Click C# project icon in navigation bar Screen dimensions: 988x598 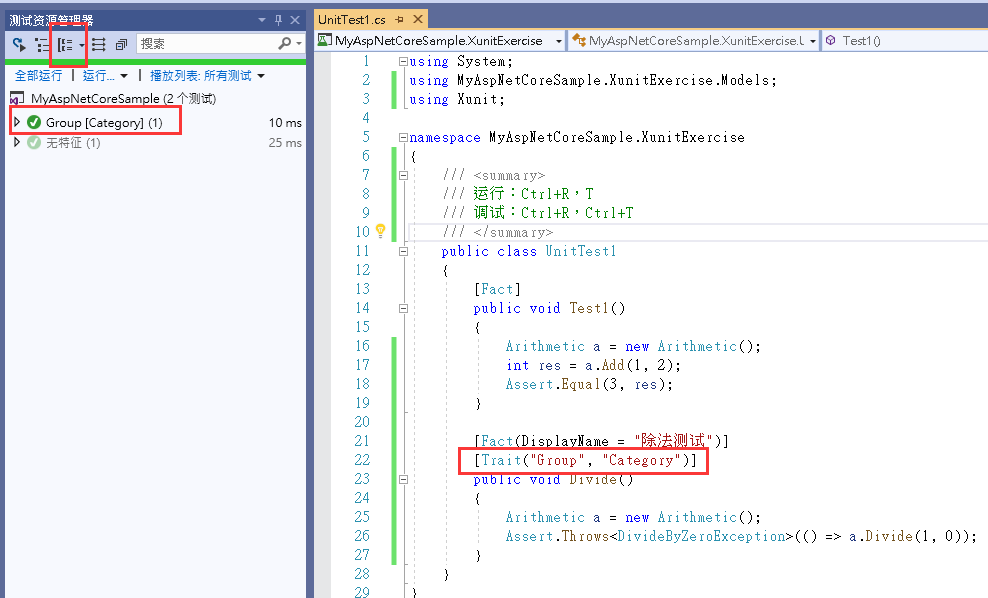click(x=325, y=40)
